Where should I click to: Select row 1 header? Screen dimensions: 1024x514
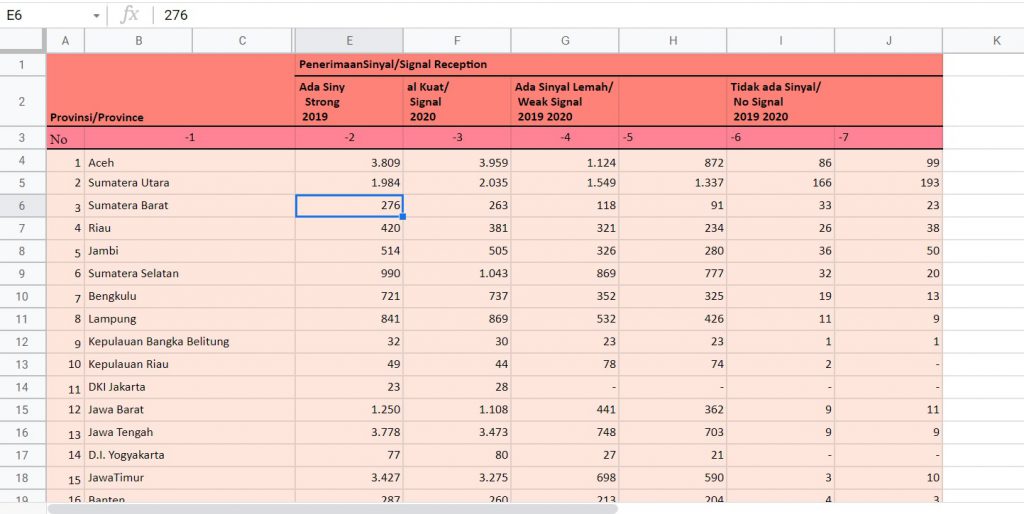pos(22,65)
